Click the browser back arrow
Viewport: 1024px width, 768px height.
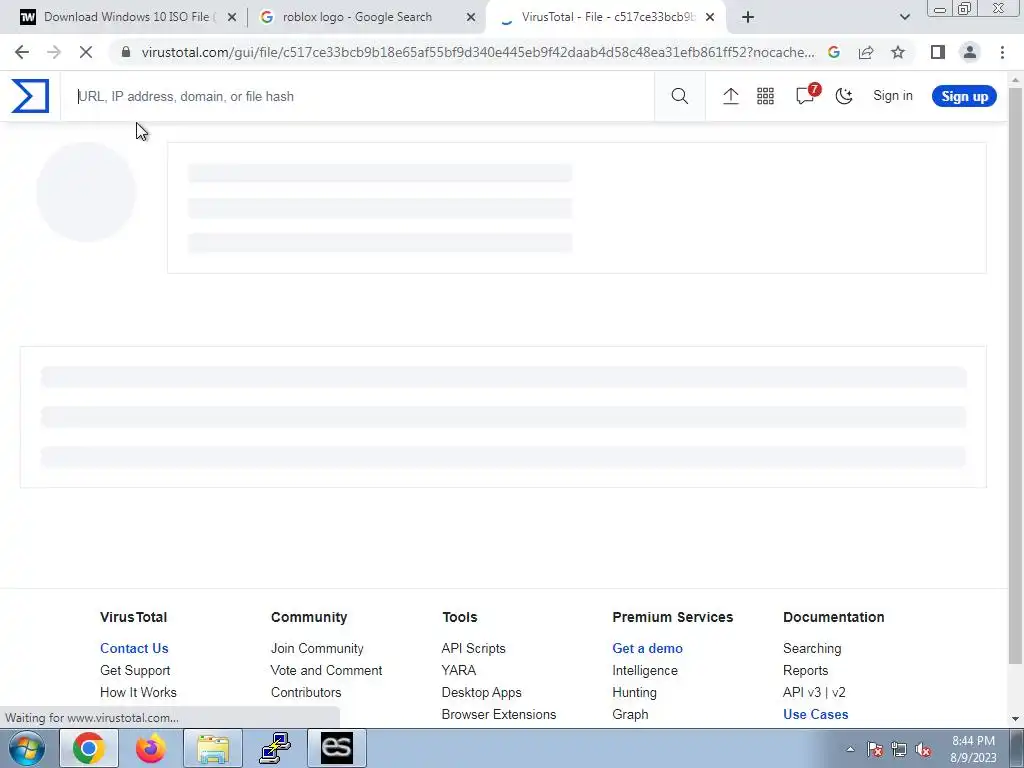[x=22, y=52]
